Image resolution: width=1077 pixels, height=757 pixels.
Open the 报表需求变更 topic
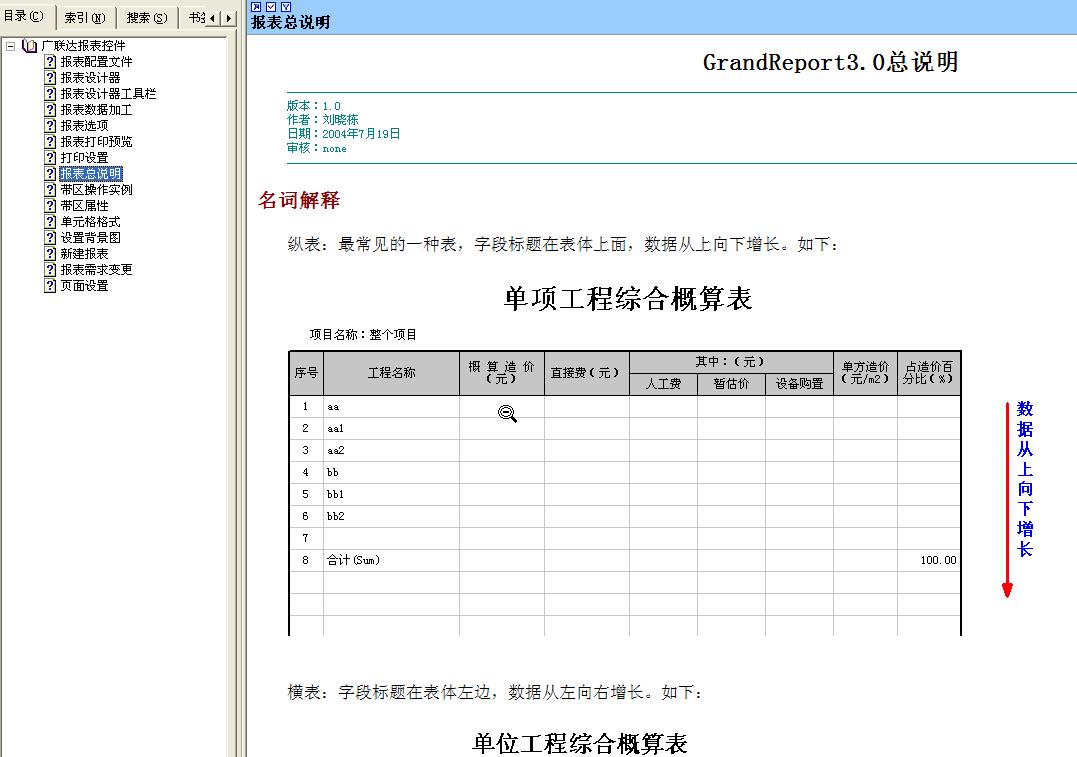[96, 270]
